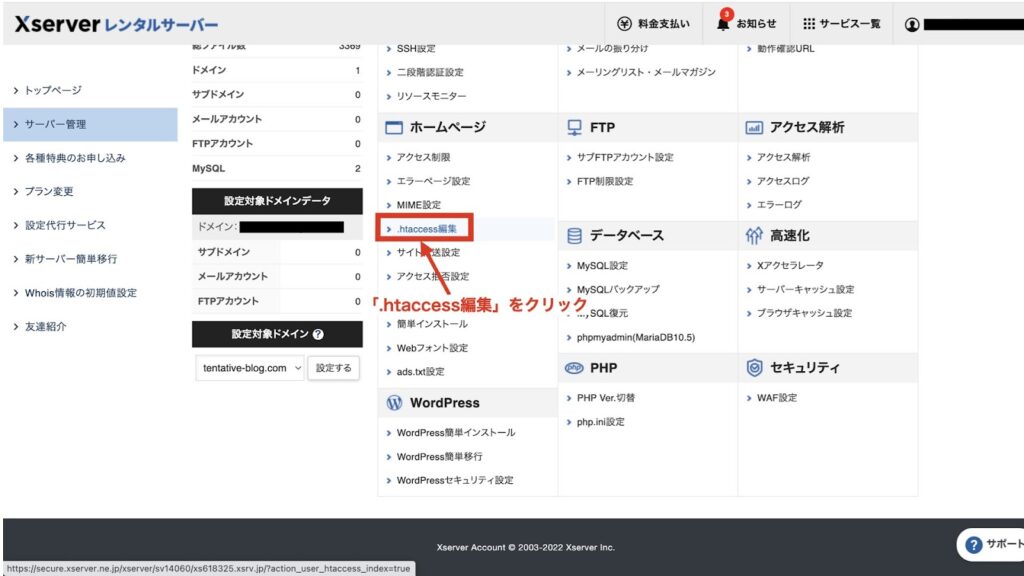Image resolution: width=1024 pixels, height=576 pixels.
Task: Open 新サーバー簡単移行 in sidebar
Action: coord(71,259)
